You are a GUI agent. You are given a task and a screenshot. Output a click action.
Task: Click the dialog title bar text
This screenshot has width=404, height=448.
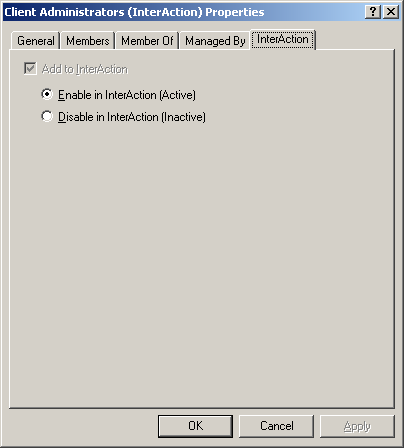tap(134, 12)
